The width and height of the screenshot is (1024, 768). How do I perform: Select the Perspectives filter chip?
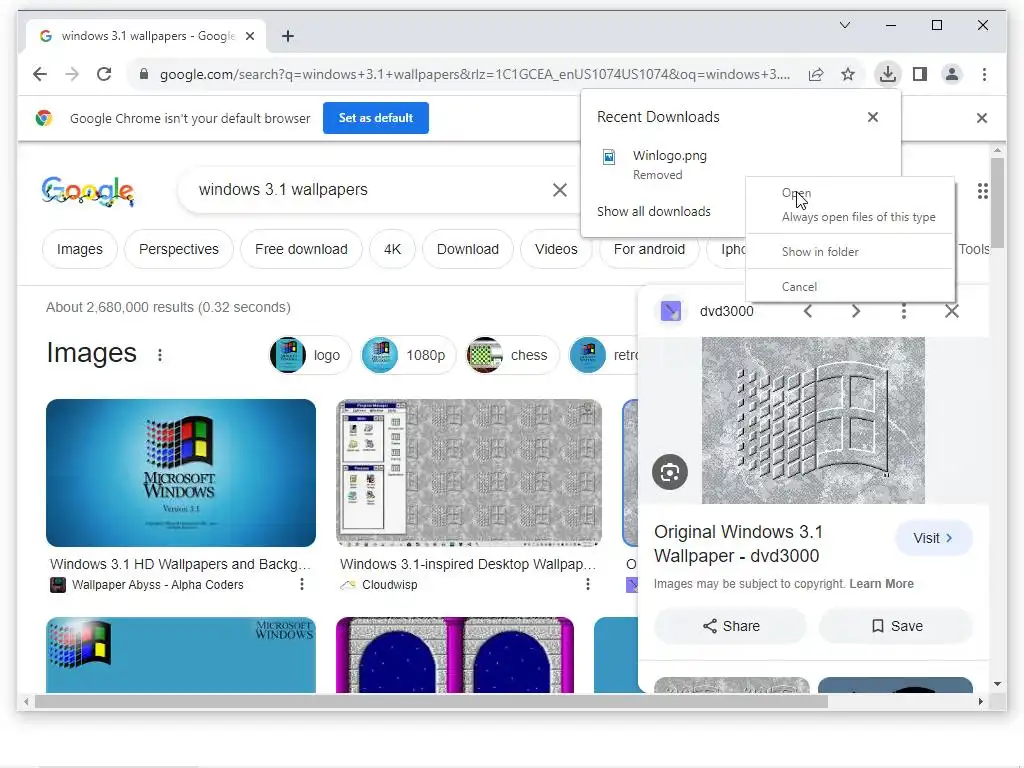click(178, 249)
